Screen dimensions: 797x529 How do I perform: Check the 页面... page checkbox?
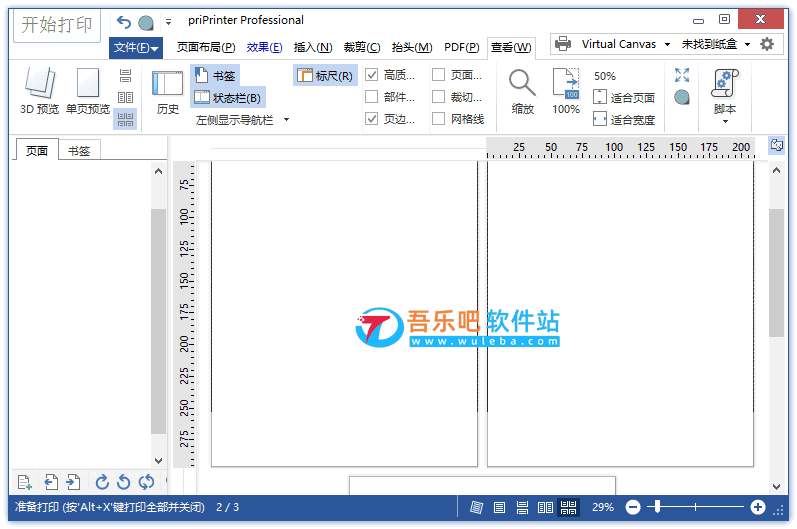tap(438, 75)
